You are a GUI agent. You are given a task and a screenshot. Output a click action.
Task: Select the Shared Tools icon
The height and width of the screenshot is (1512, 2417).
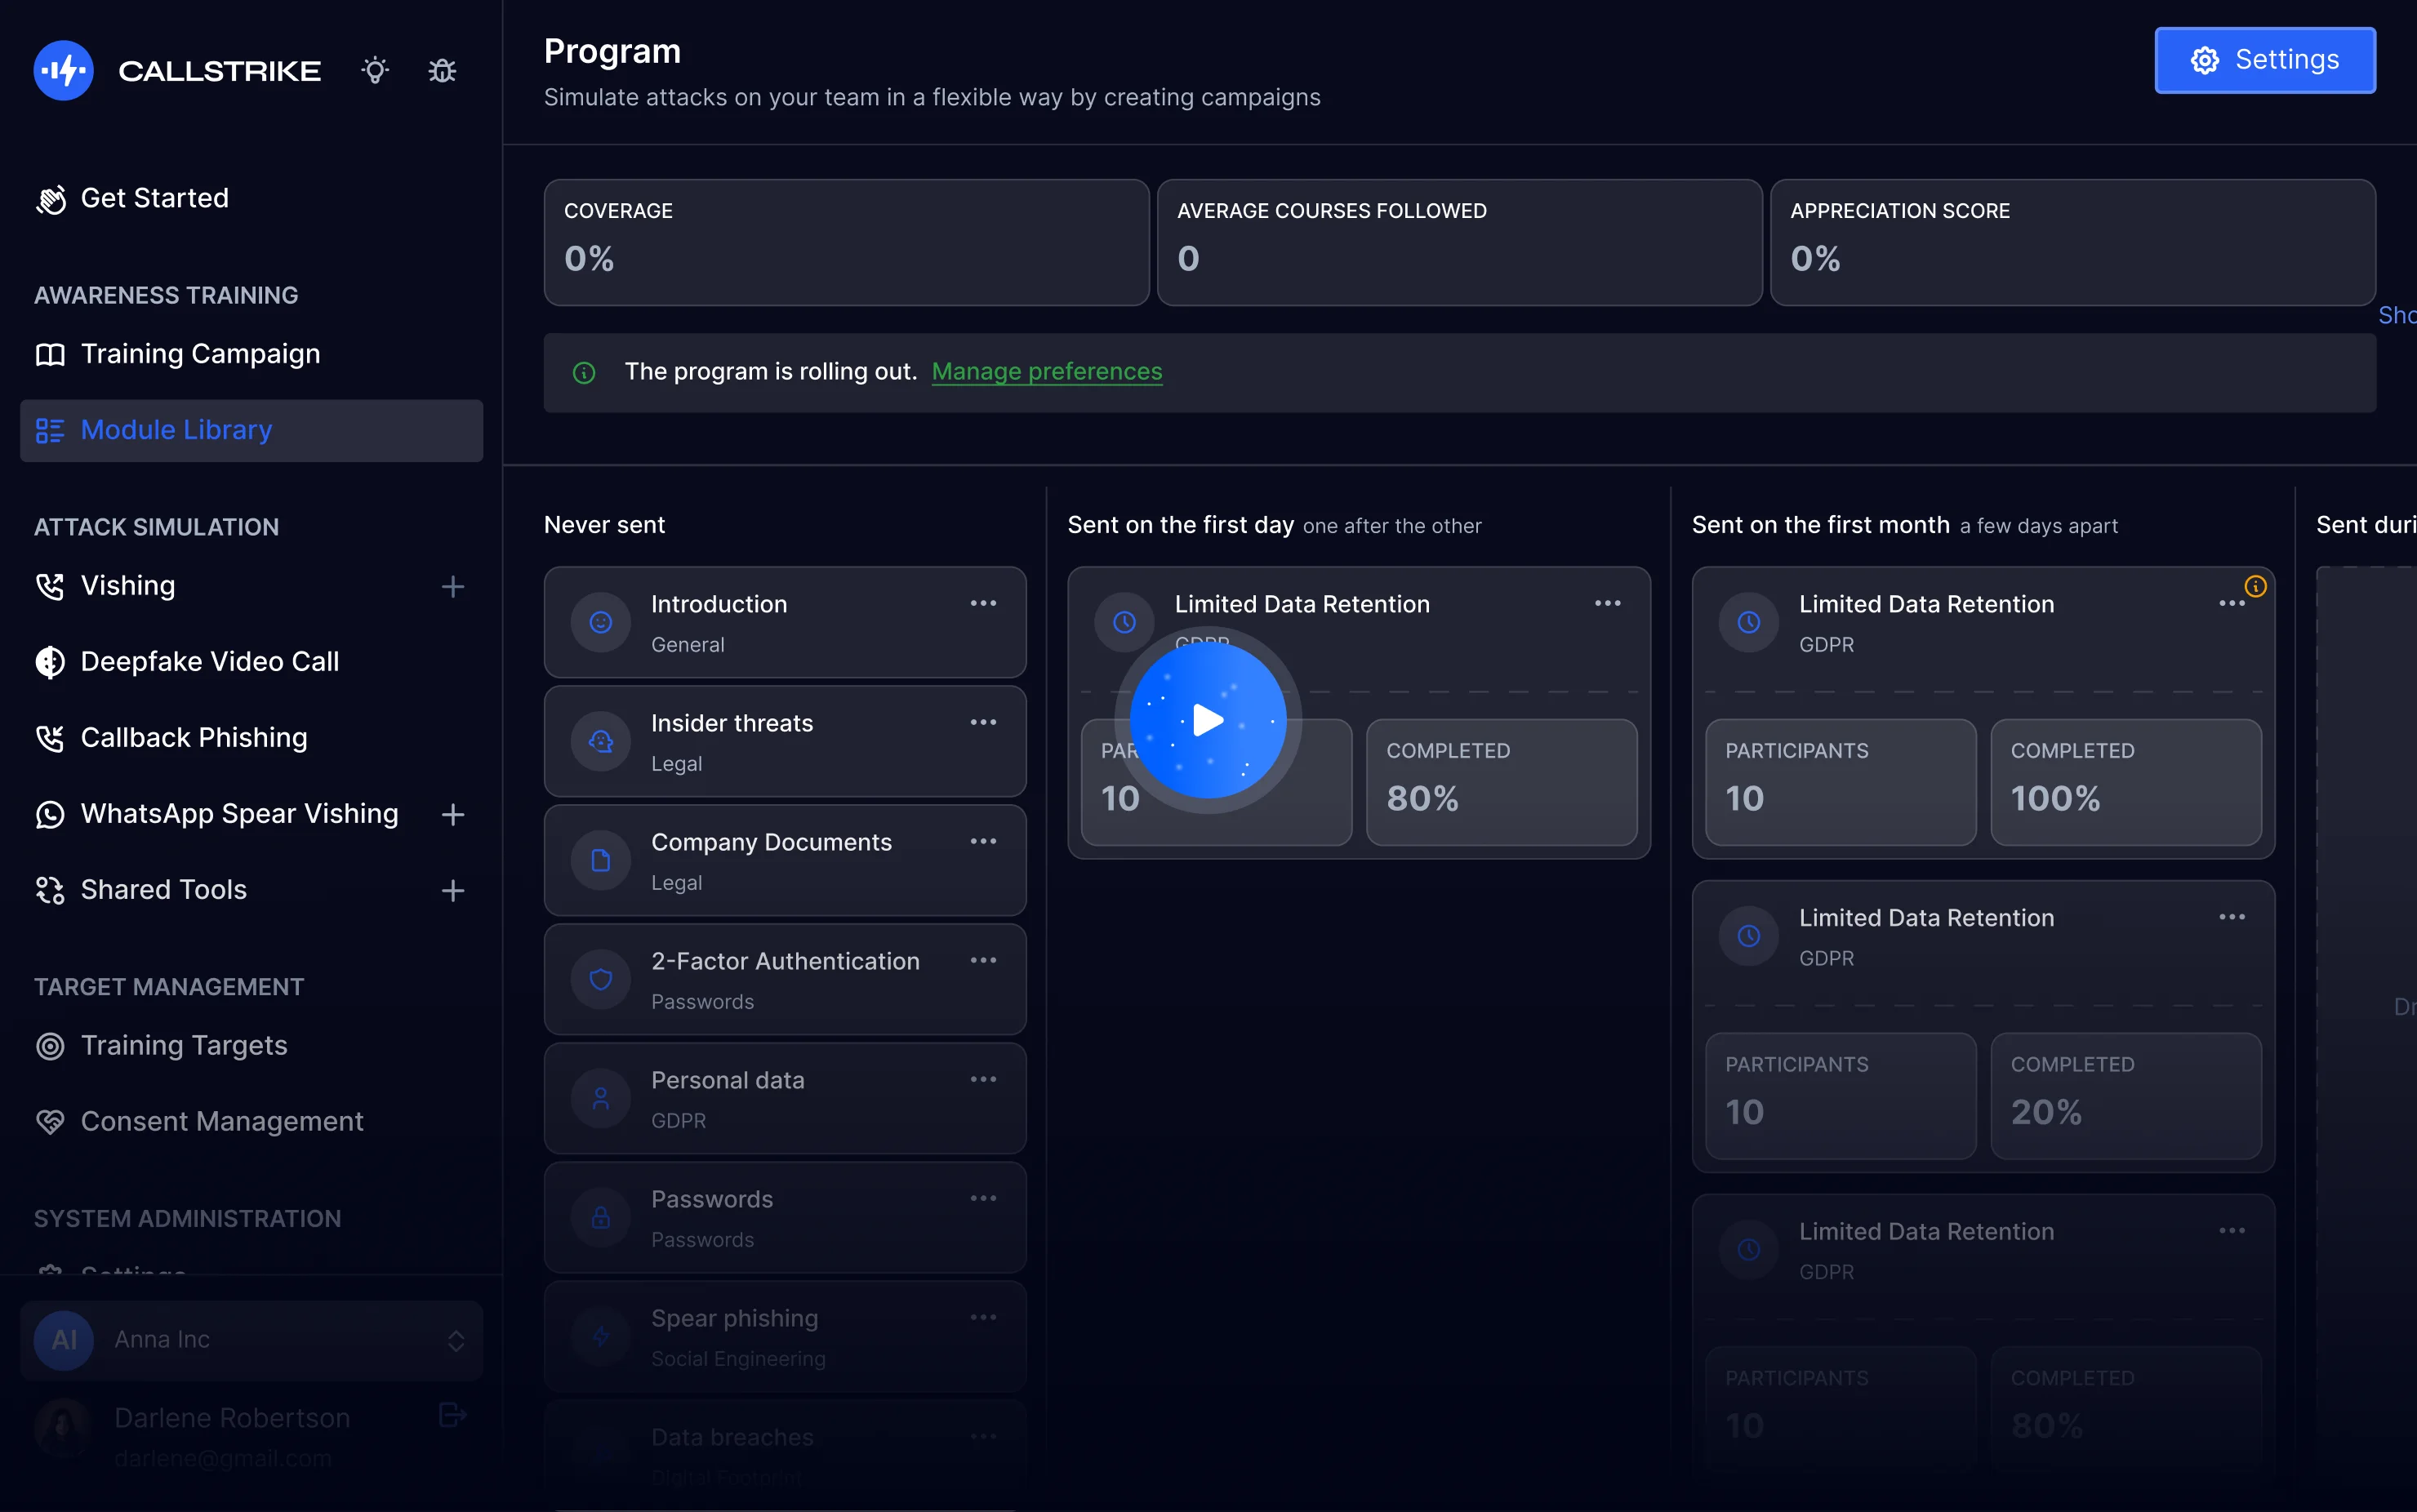coord(51,890)
